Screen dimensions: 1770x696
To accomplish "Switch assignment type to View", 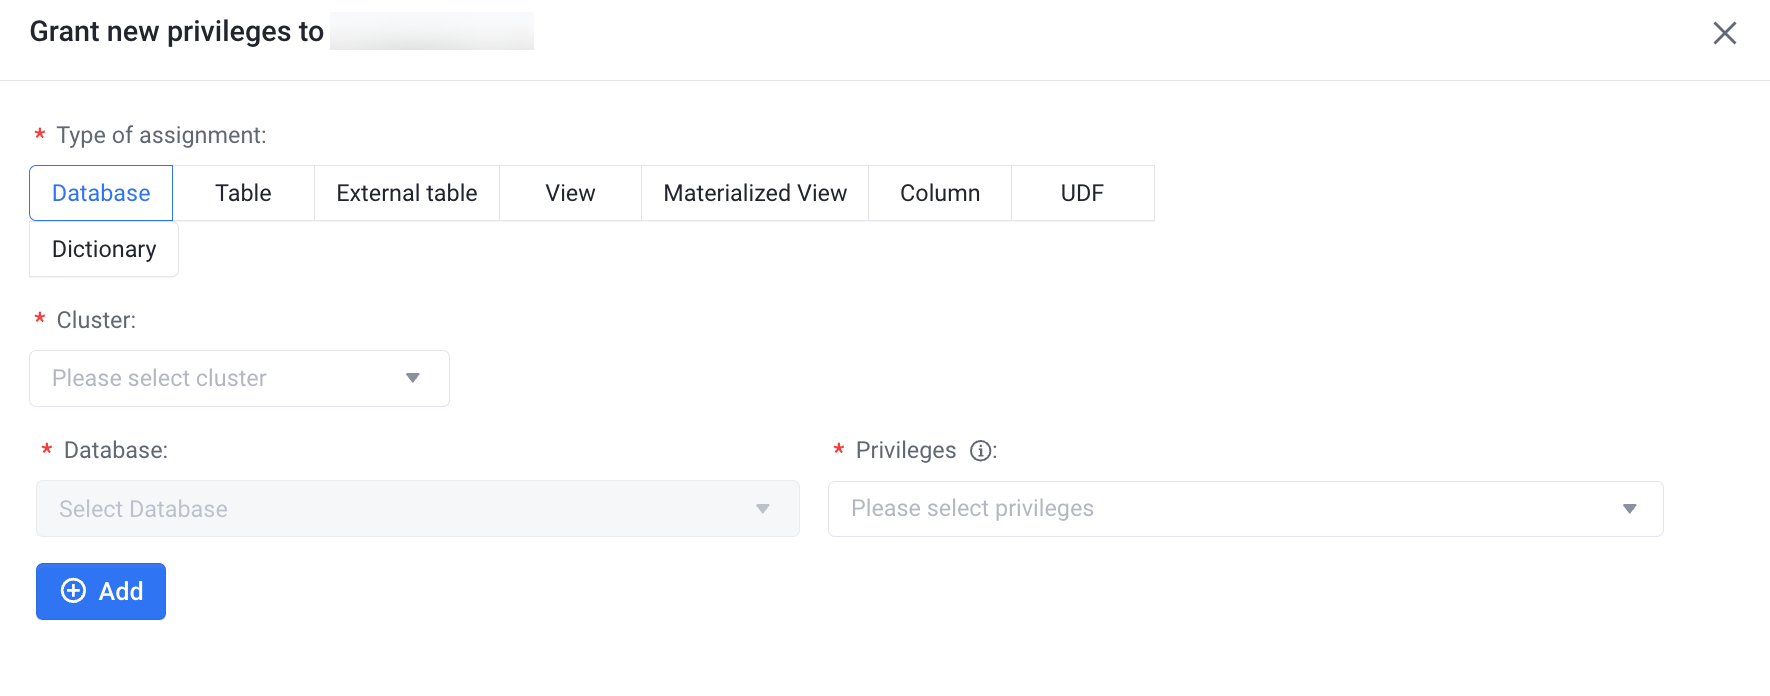I will pos(570,193).
